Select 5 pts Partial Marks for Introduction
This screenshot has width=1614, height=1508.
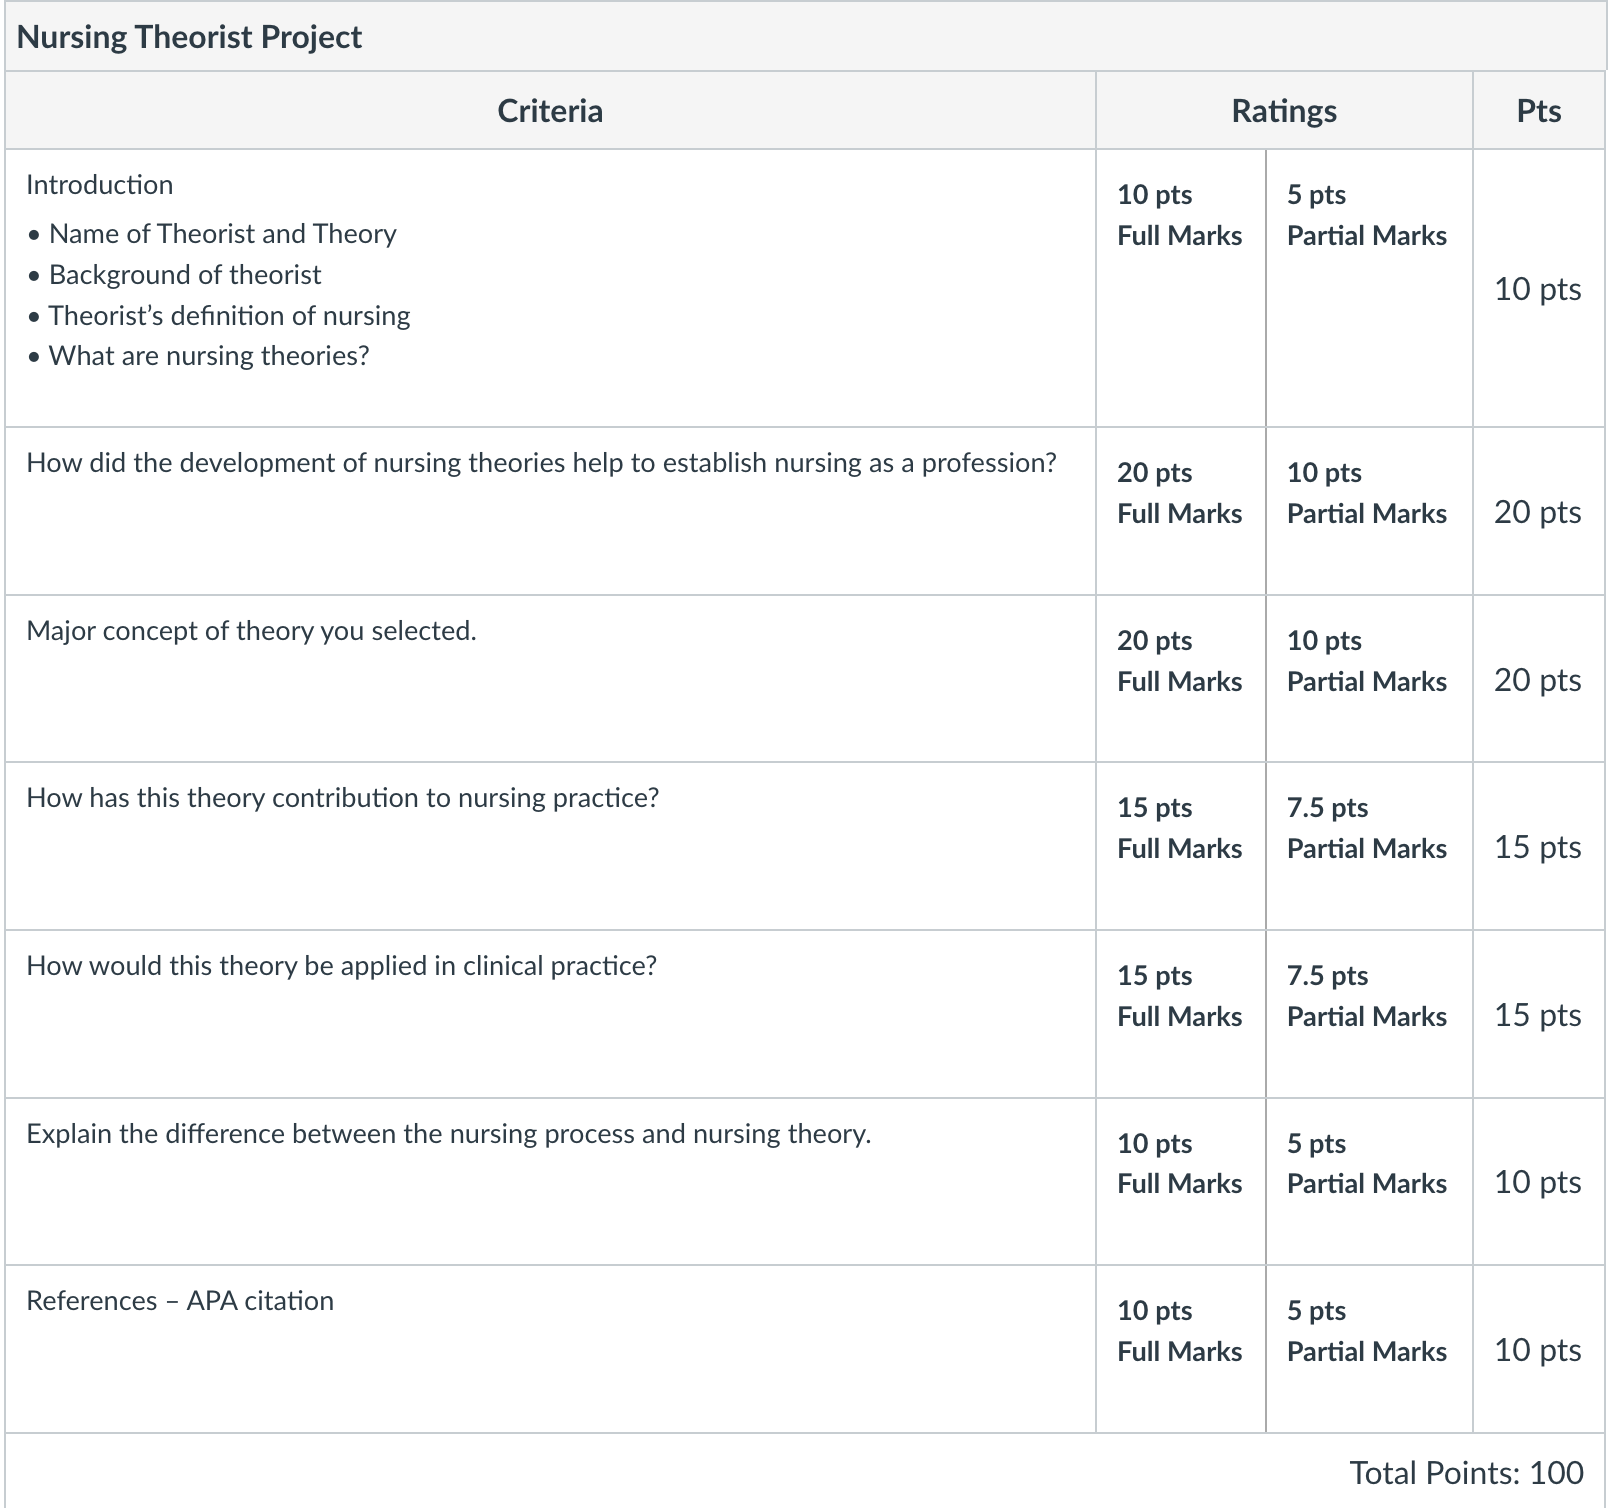coord(1368,288)
